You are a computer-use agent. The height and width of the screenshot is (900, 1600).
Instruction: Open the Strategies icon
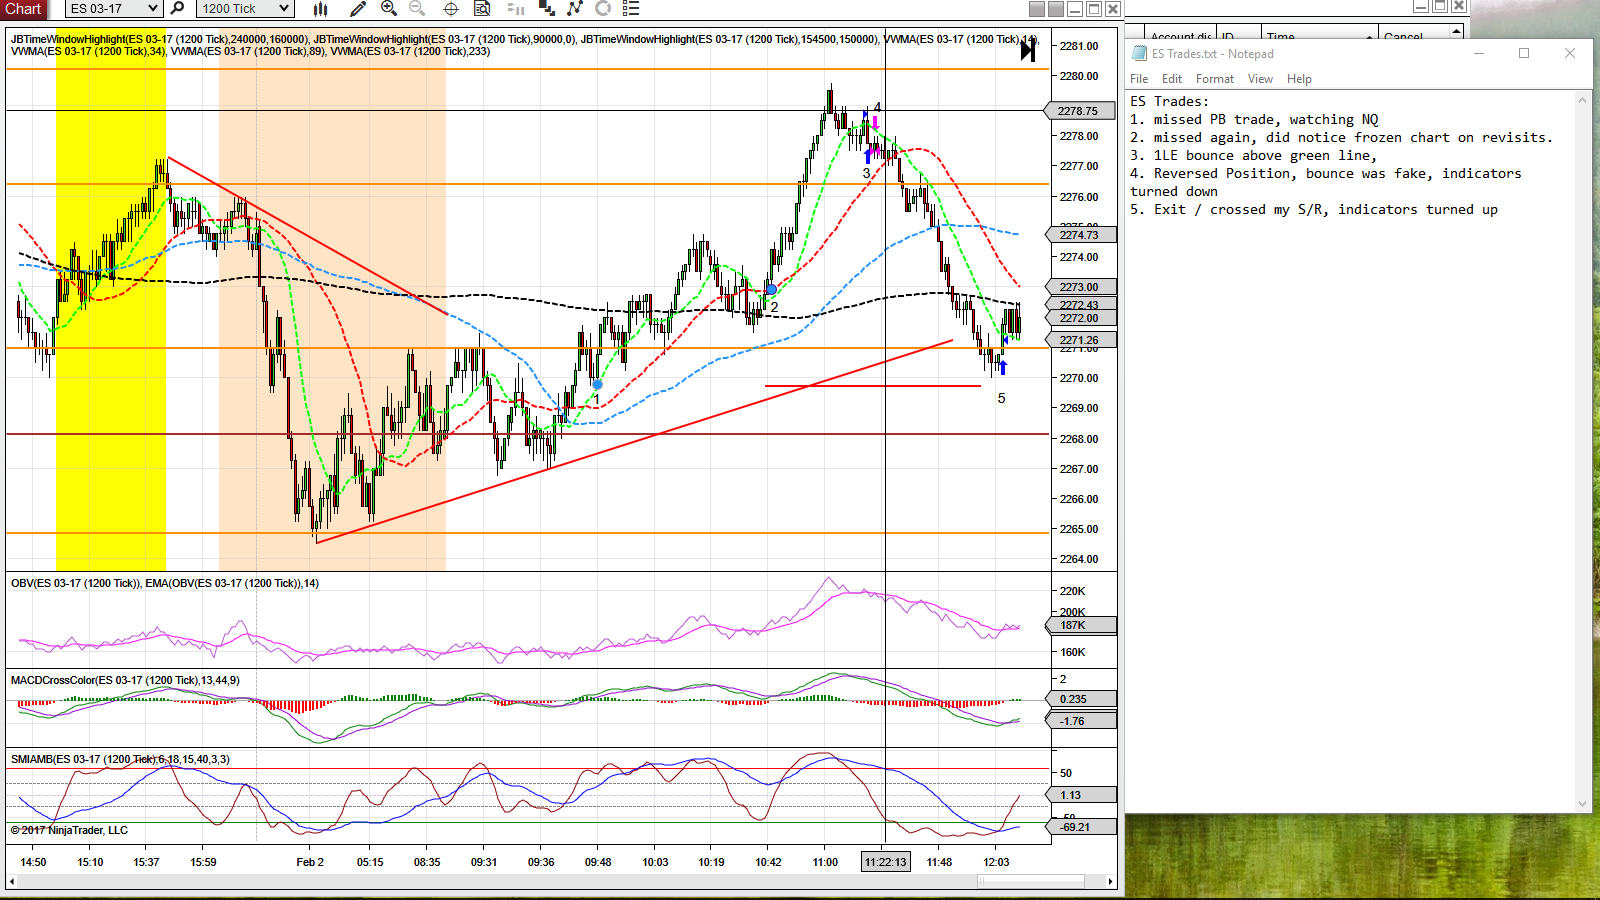point(575,8)
